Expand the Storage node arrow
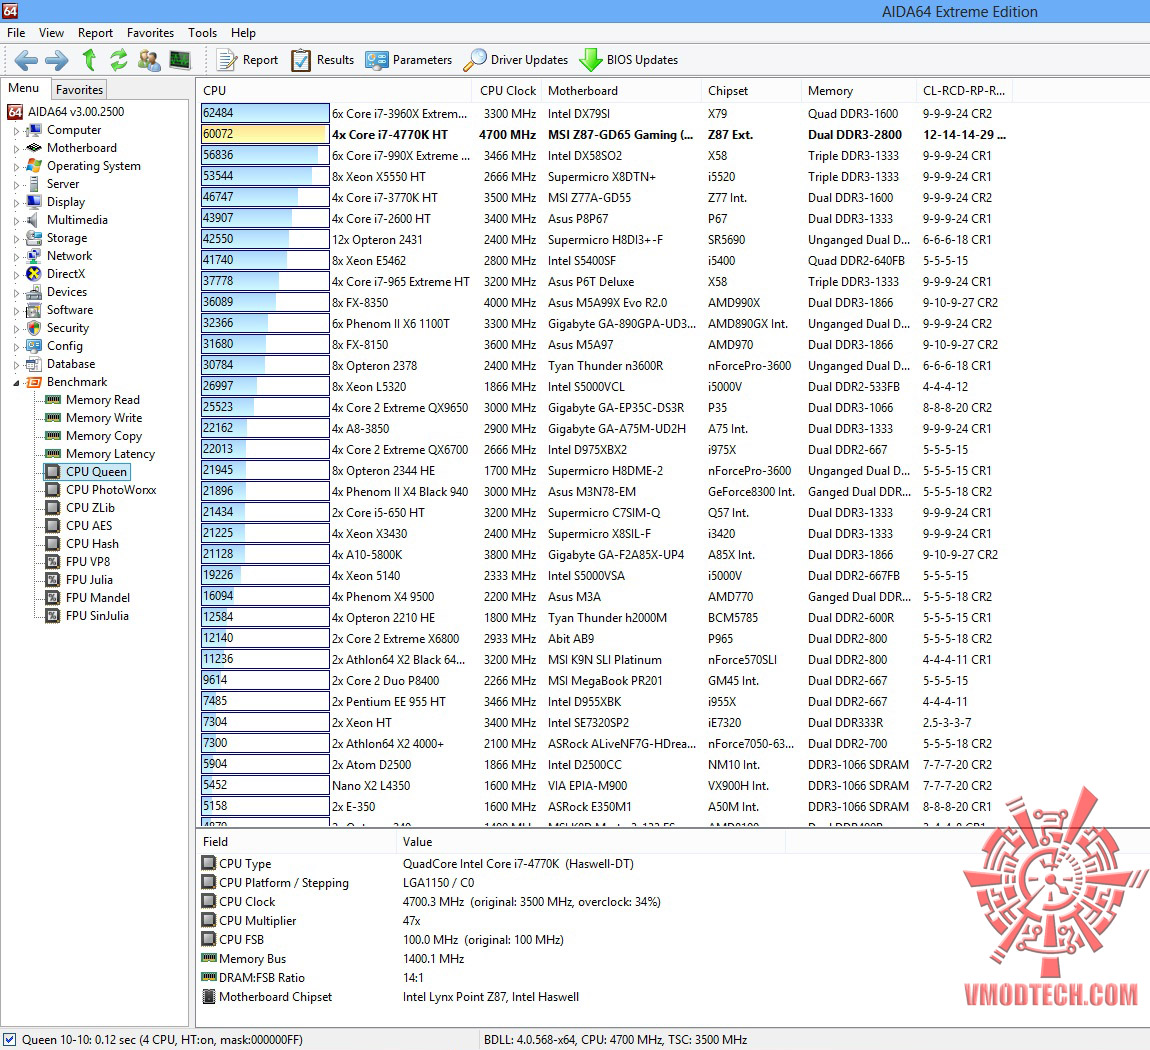 click(x=17, y=238)
